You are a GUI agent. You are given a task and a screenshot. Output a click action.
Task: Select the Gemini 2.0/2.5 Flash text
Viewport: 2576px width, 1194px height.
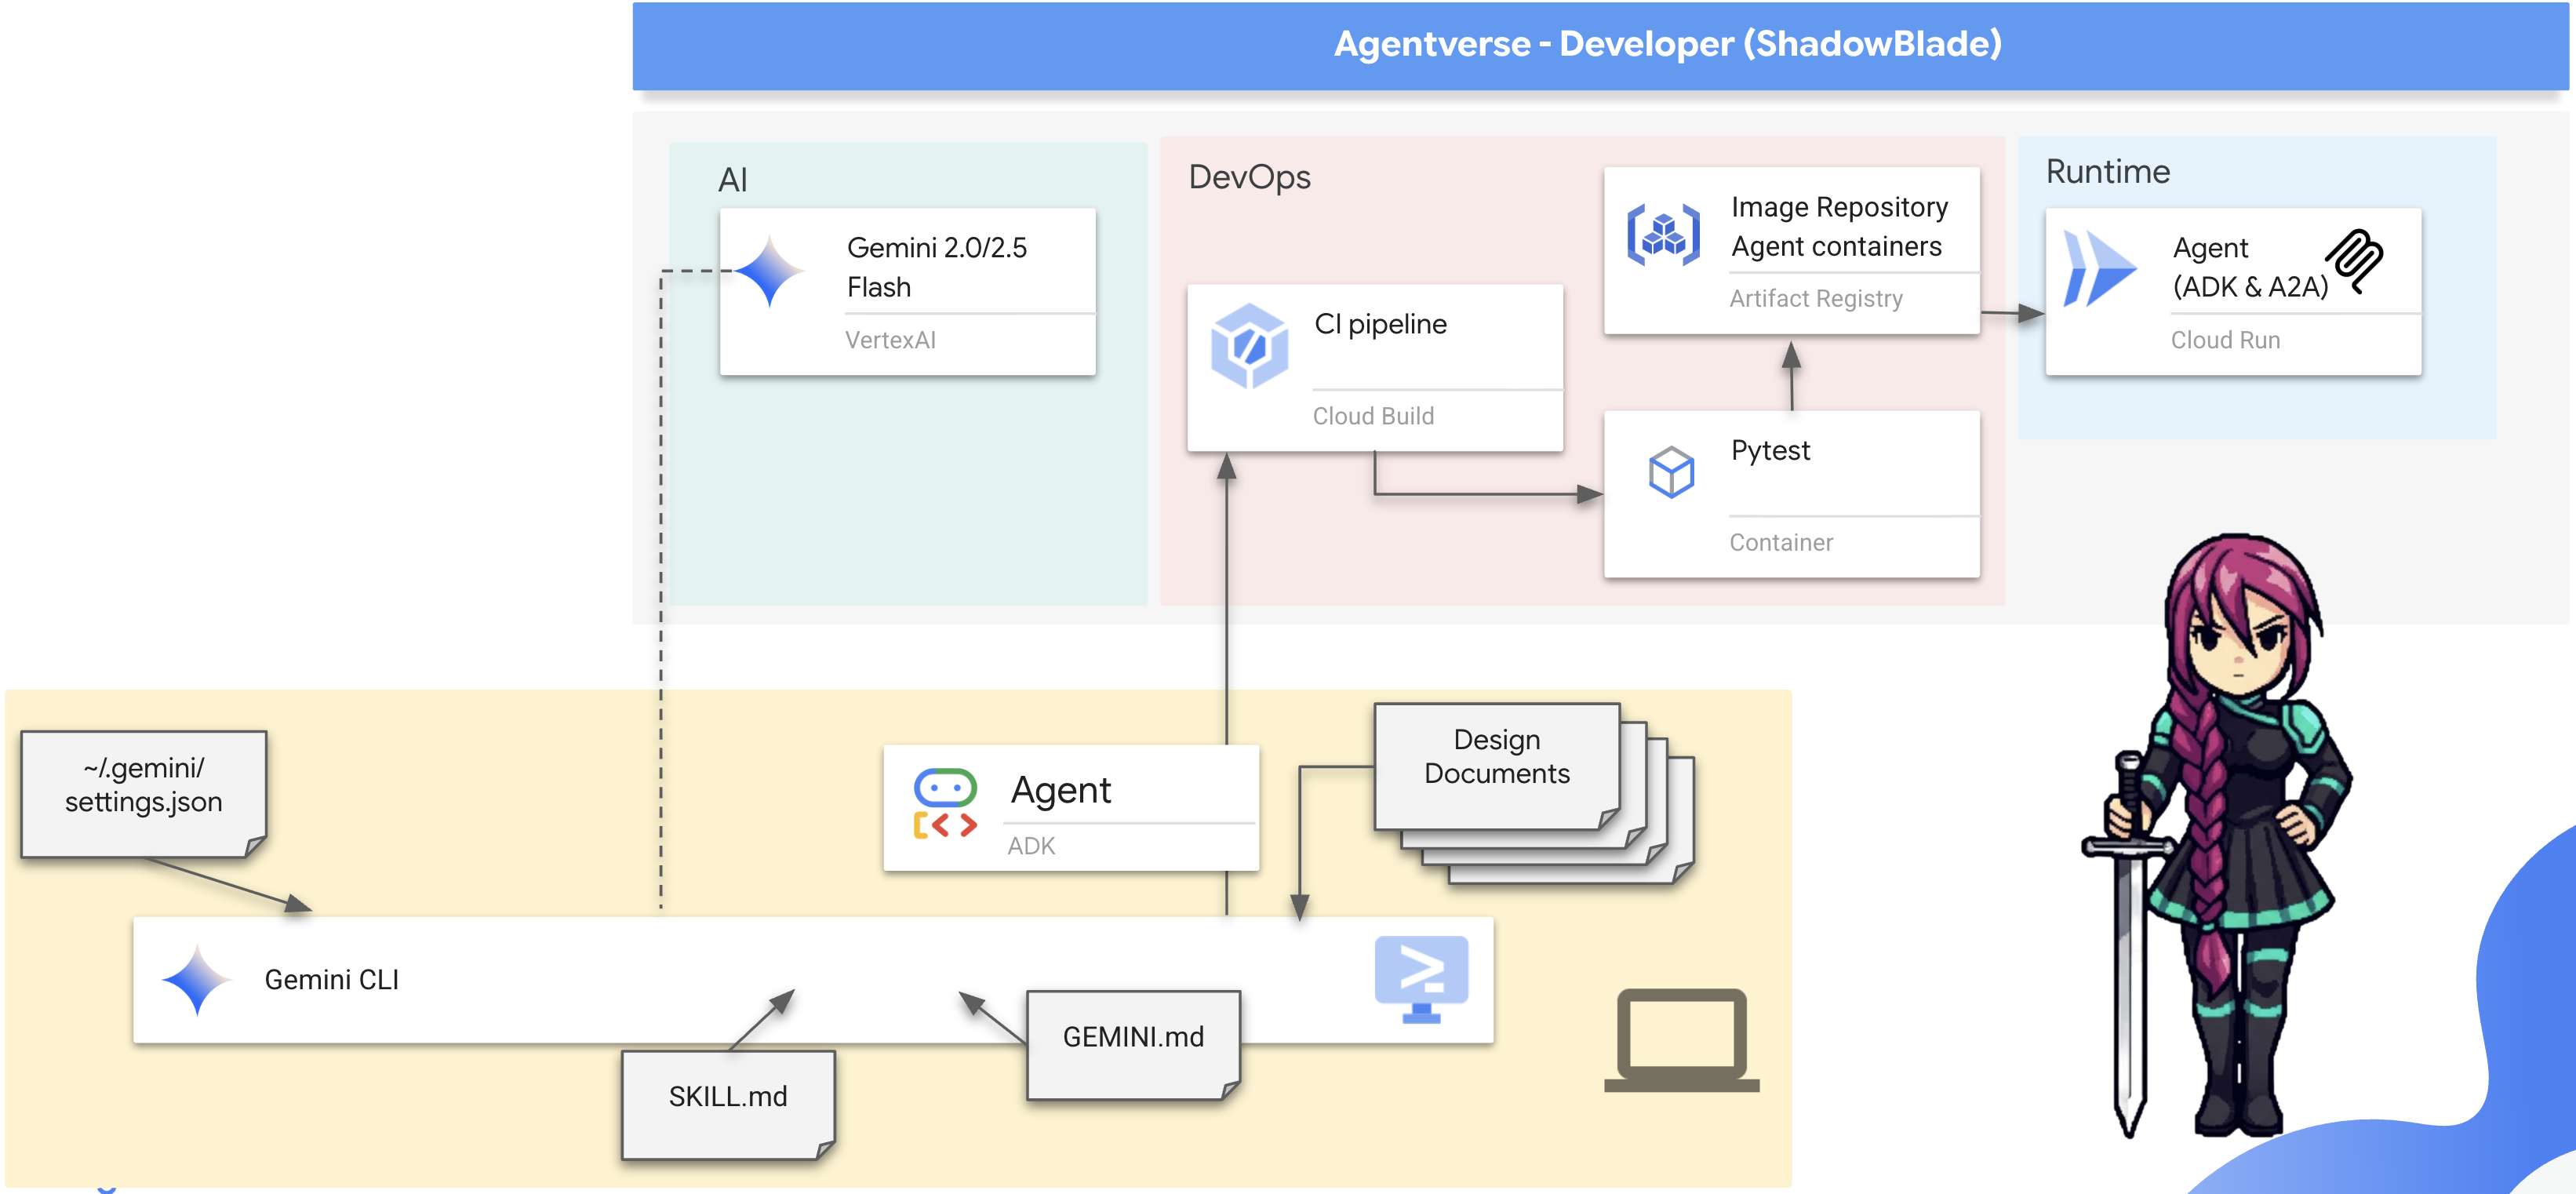(936, 267)
